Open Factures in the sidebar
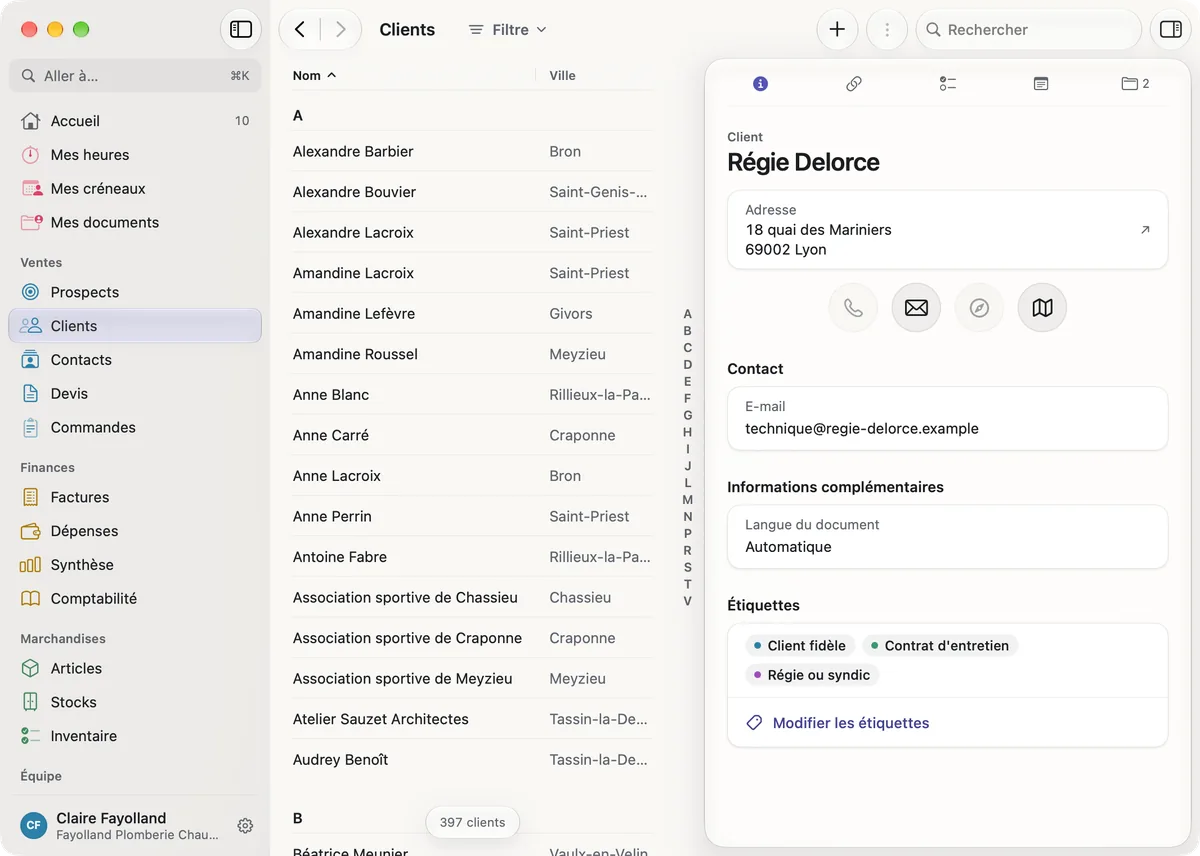 135,497
